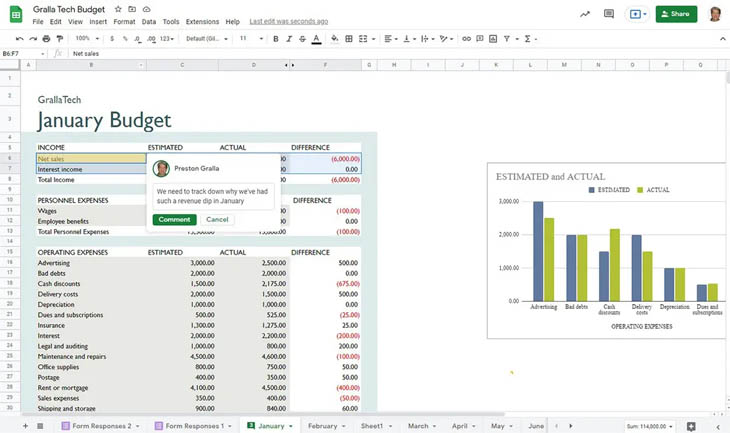Toggle italic formatting

289,39
